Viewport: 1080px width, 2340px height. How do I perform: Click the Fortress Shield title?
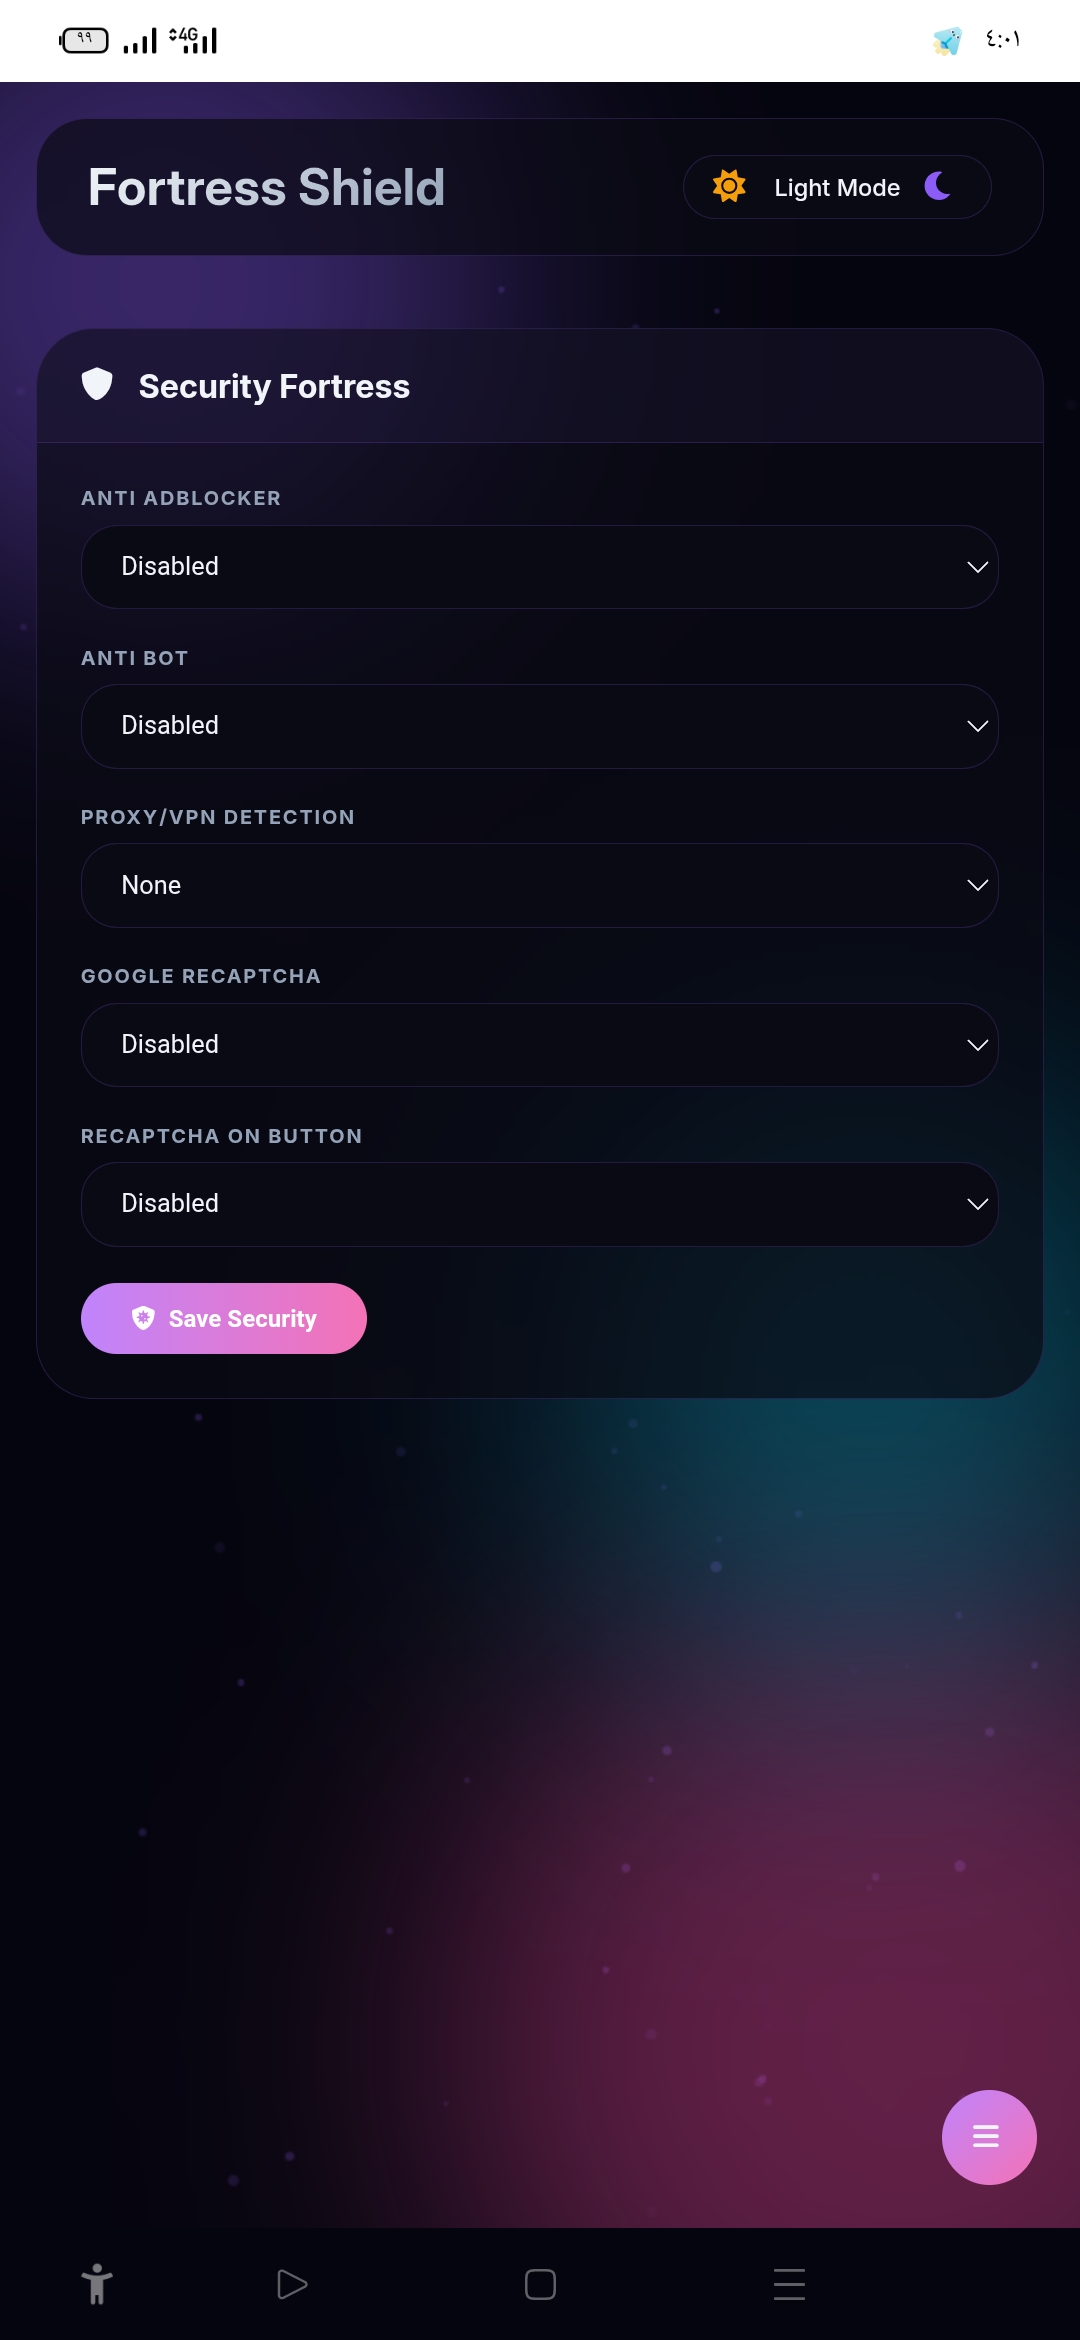coord(266,187)
